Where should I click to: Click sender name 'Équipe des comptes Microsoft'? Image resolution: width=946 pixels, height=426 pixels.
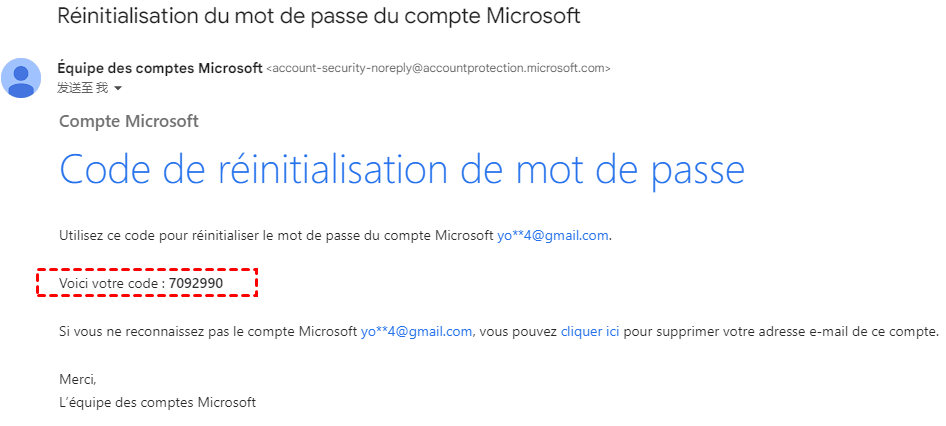160,68
